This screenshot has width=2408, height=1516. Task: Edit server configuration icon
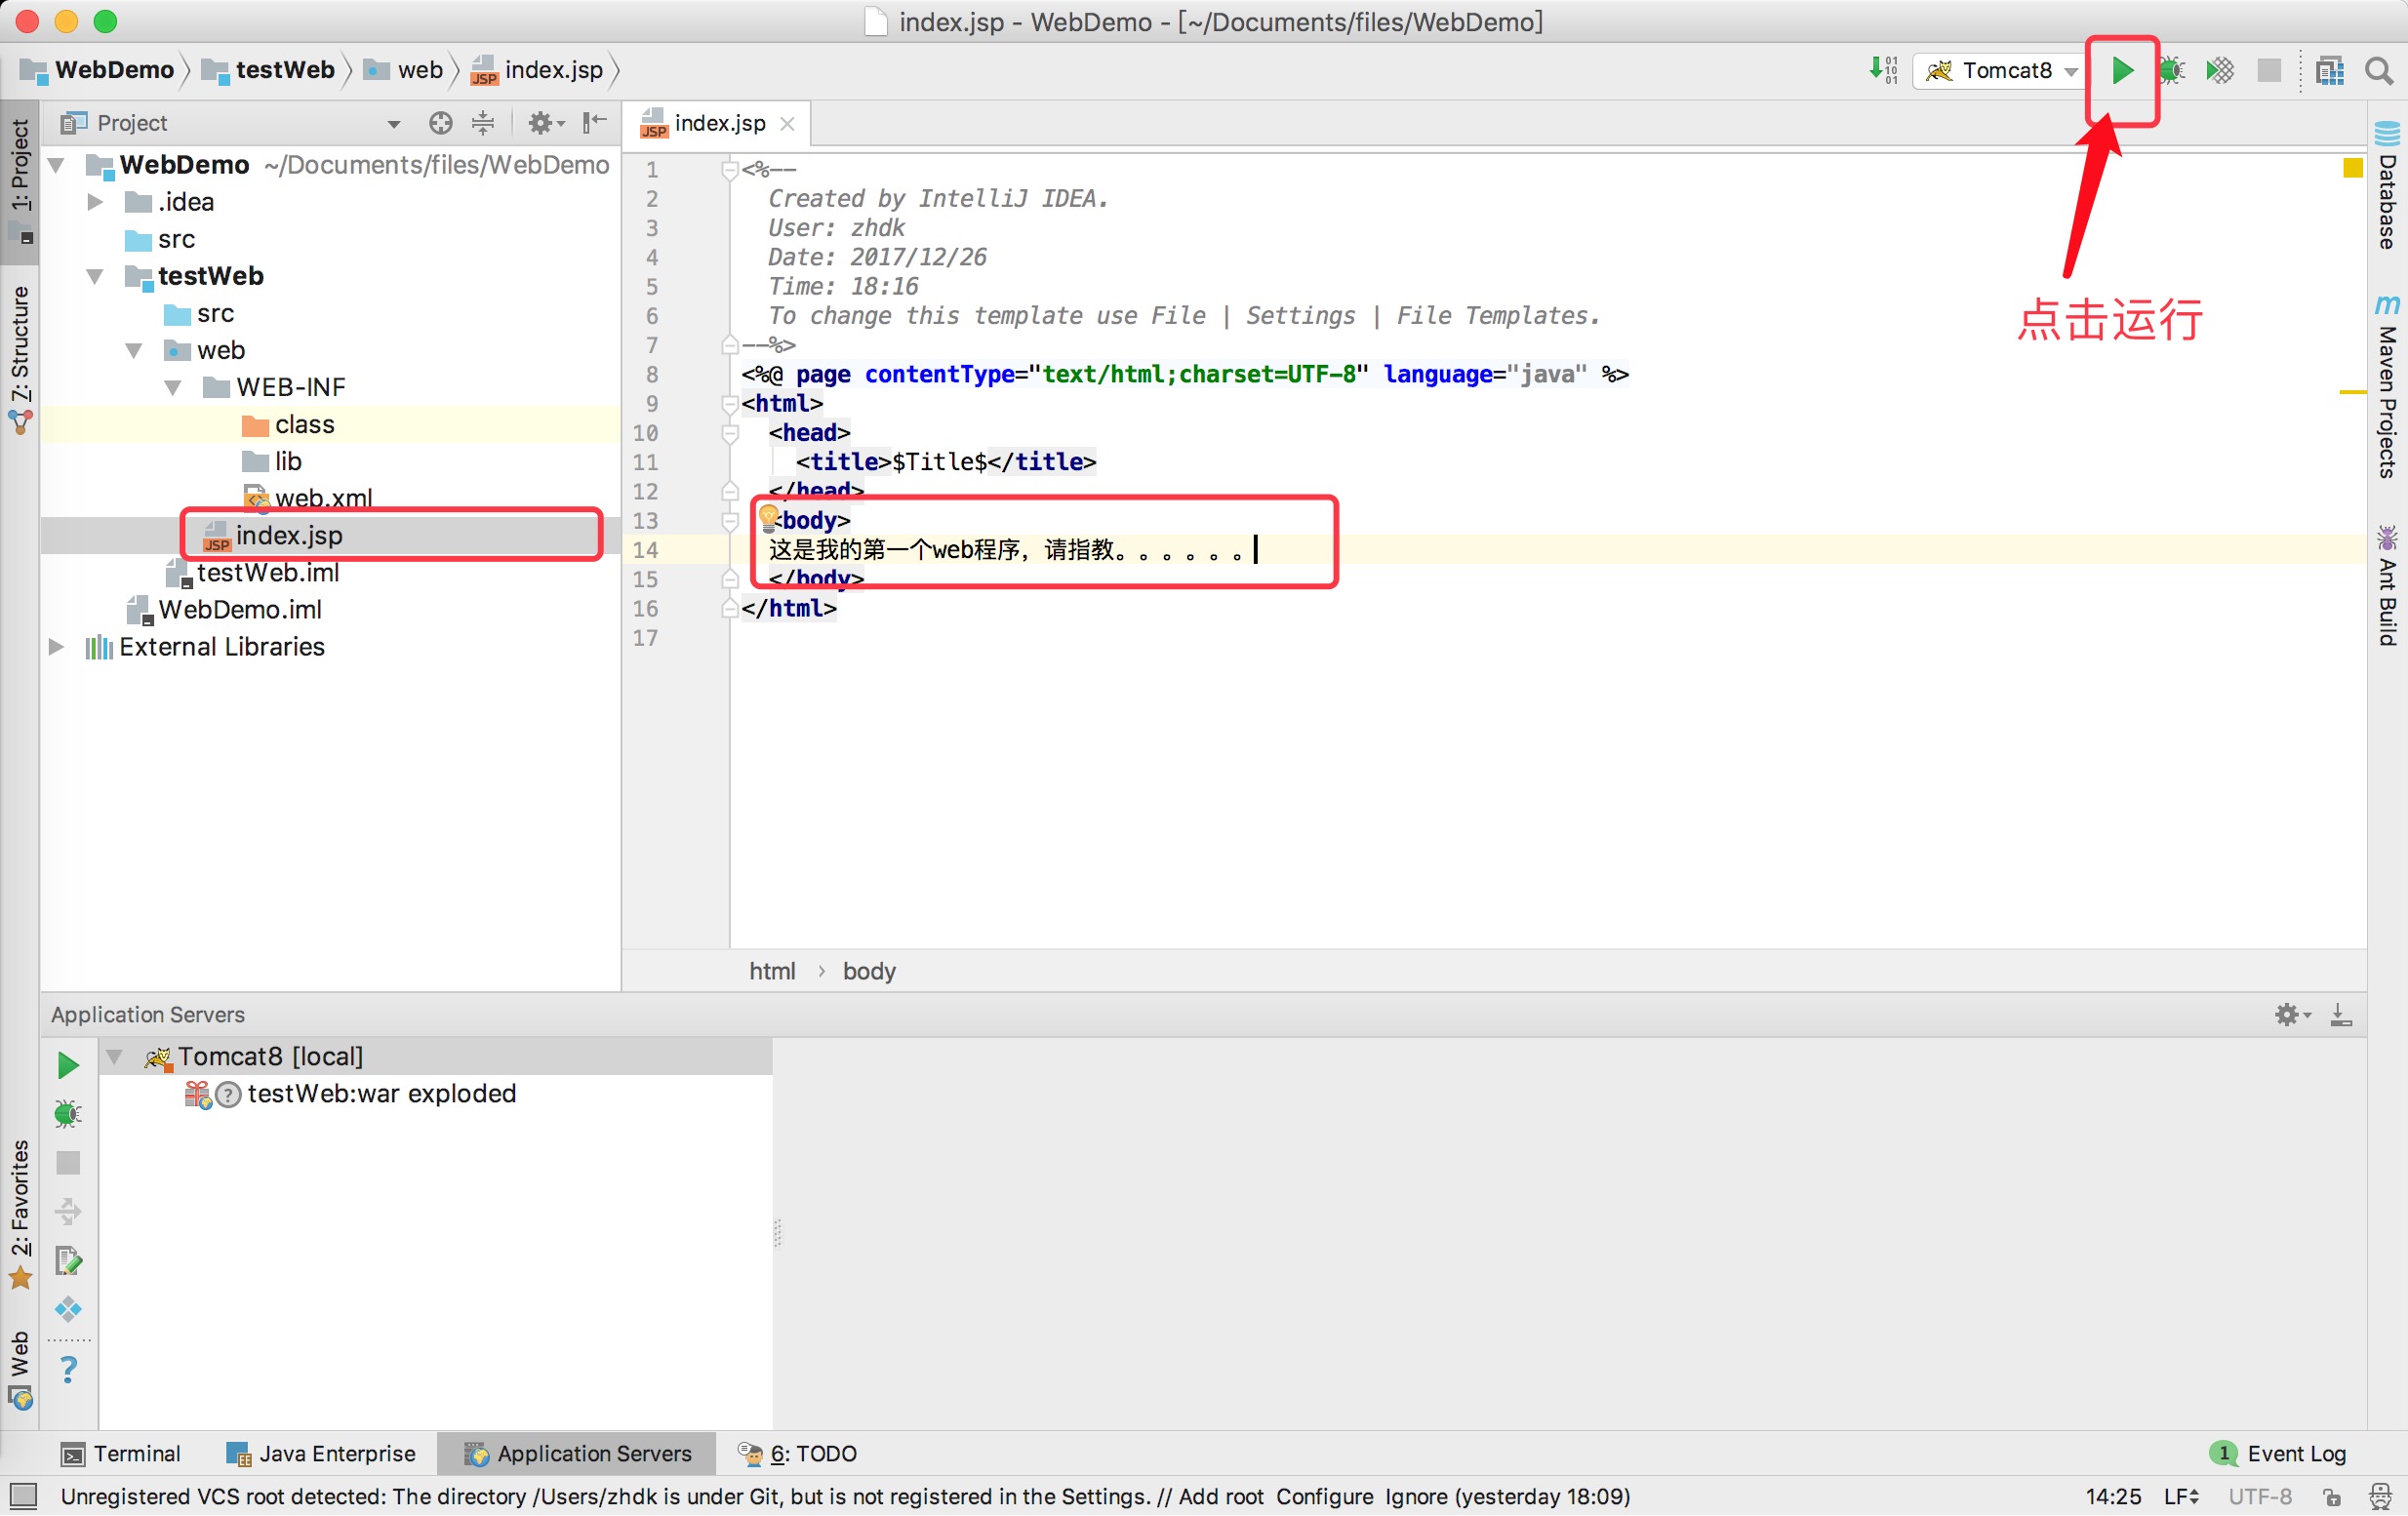click(67, 1261)
